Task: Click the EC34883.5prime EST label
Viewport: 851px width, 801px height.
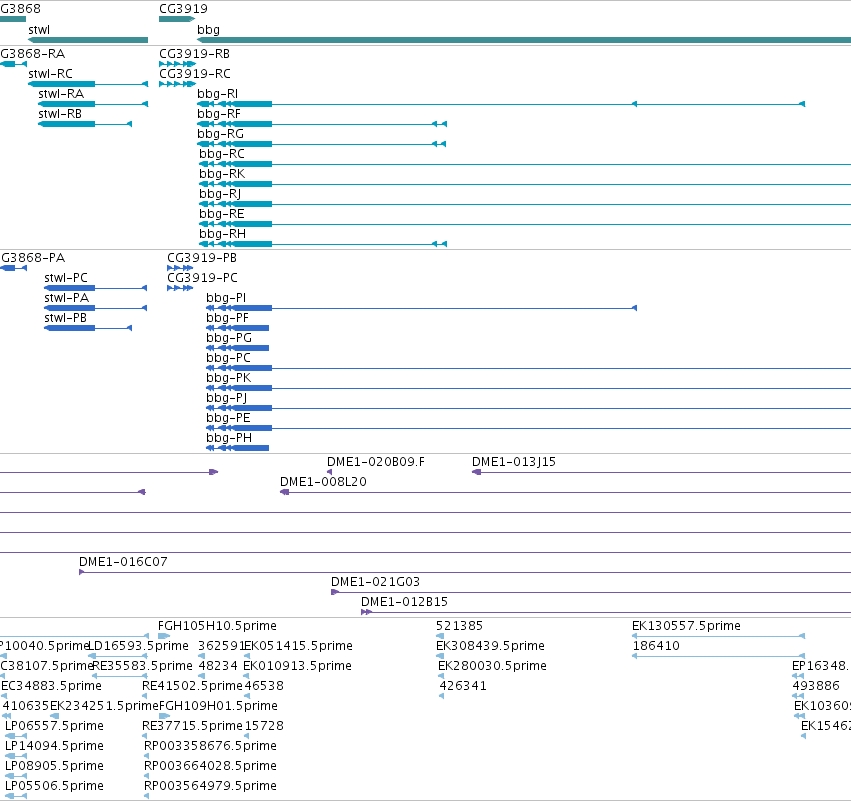Action: click(x=52, y=686)
